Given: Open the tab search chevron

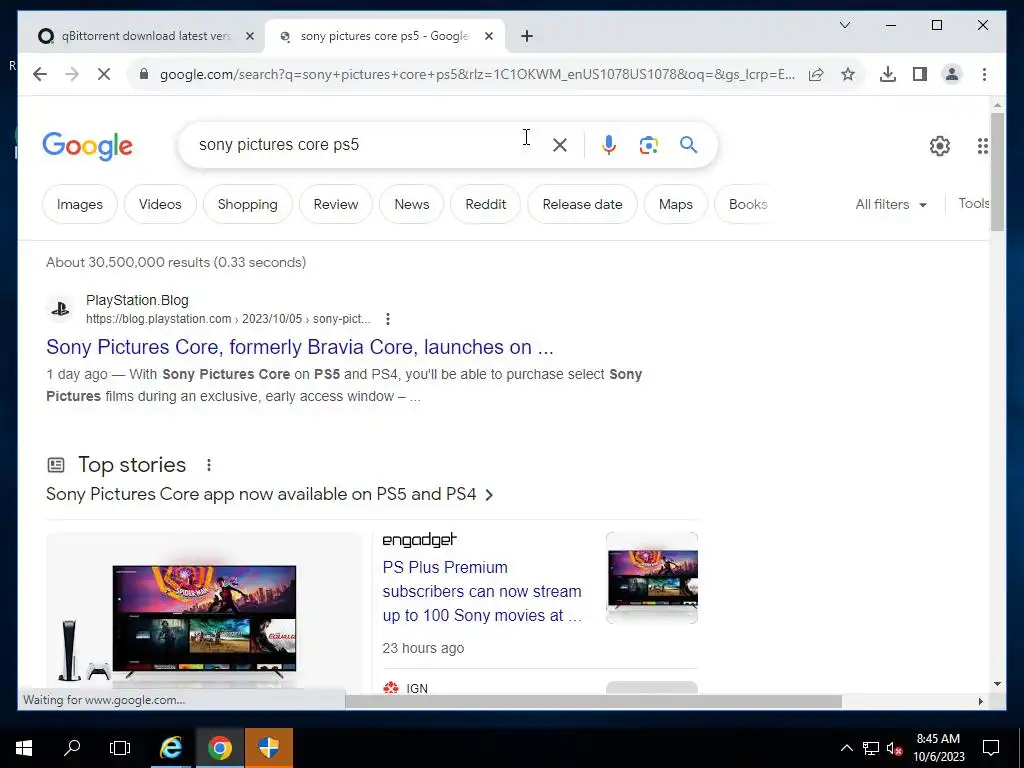Looking at the screenshot, I should coord(844,25).
